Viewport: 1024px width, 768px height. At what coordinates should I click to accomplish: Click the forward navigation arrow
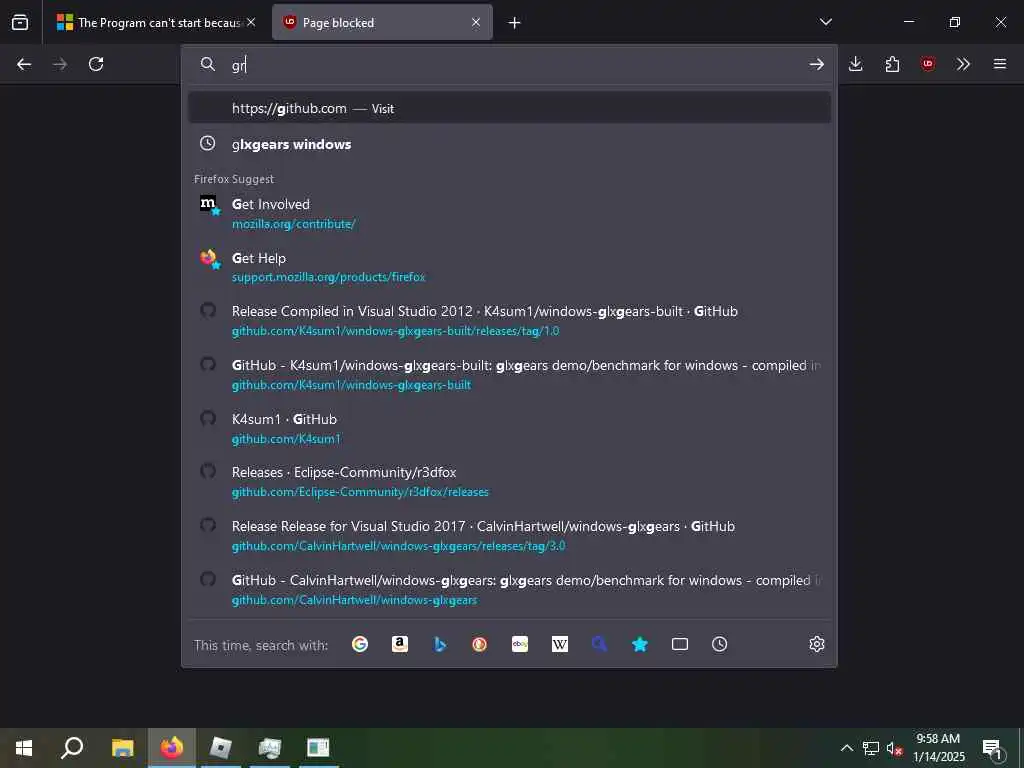[x=60, y=64]
